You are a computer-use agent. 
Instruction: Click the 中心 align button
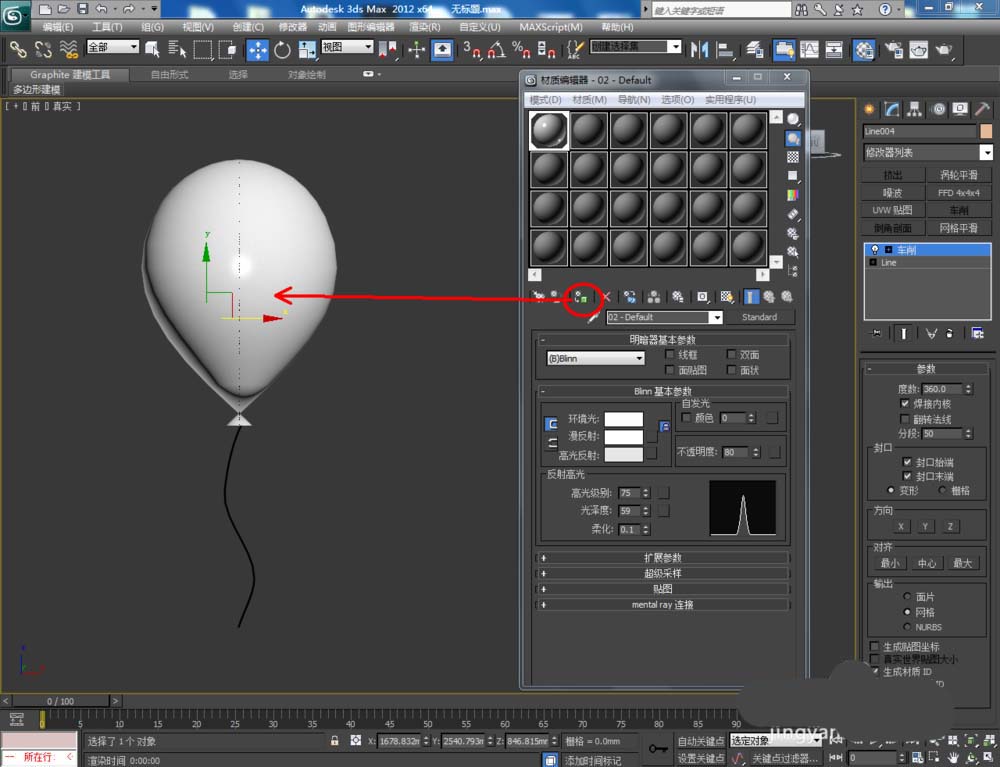[x=926, y=563]
